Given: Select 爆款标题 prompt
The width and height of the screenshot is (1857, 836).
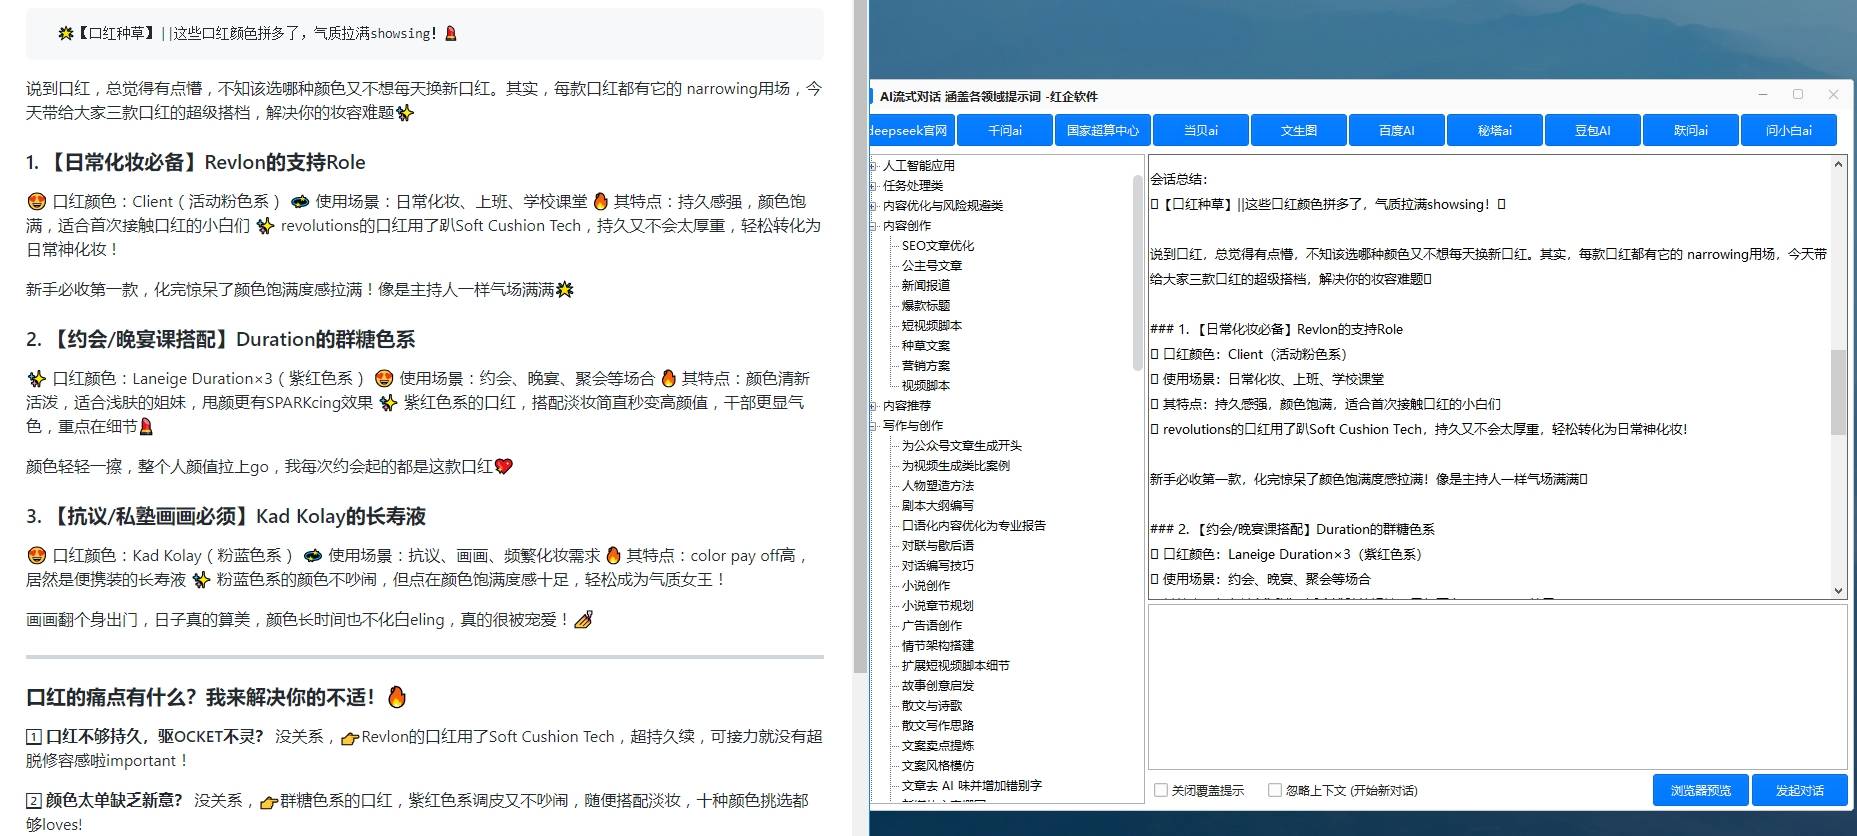Looking at the screenshot, I should (926, 306).
